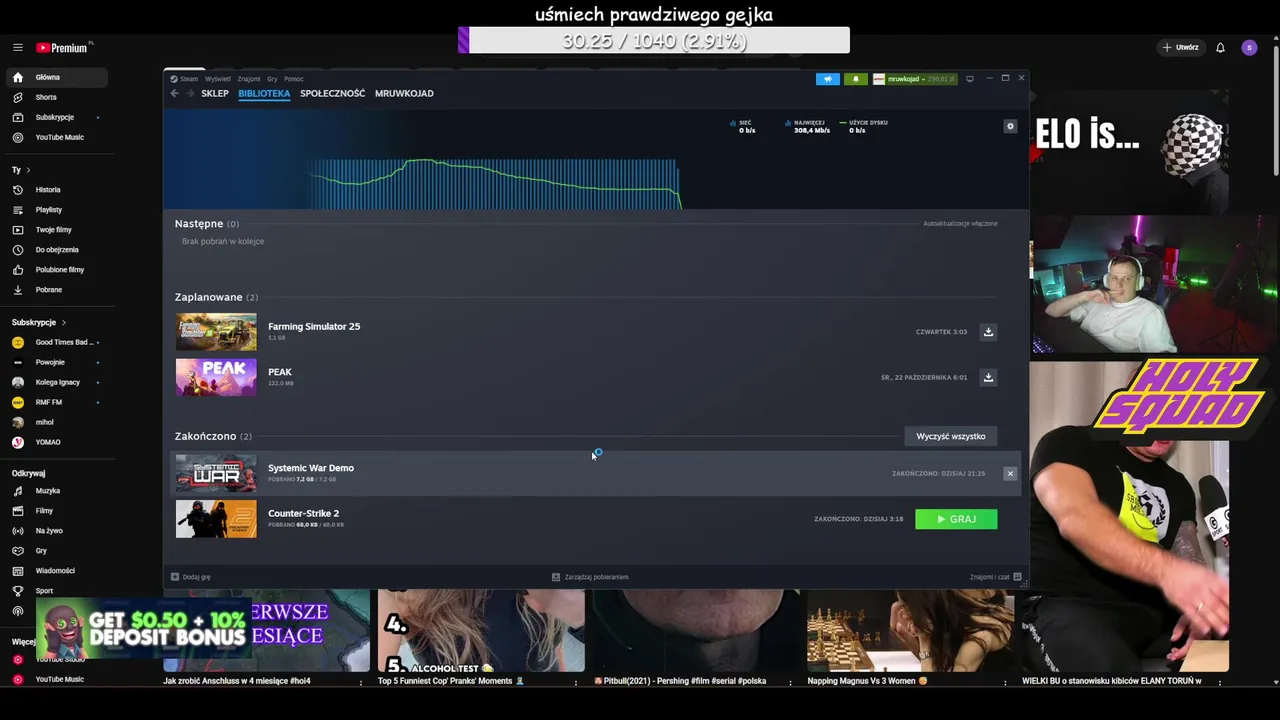The height and width of the screenshot is (720, 1280).
Task: Remove Systemic War Demo from completed list
Action: coord(1010,474)
